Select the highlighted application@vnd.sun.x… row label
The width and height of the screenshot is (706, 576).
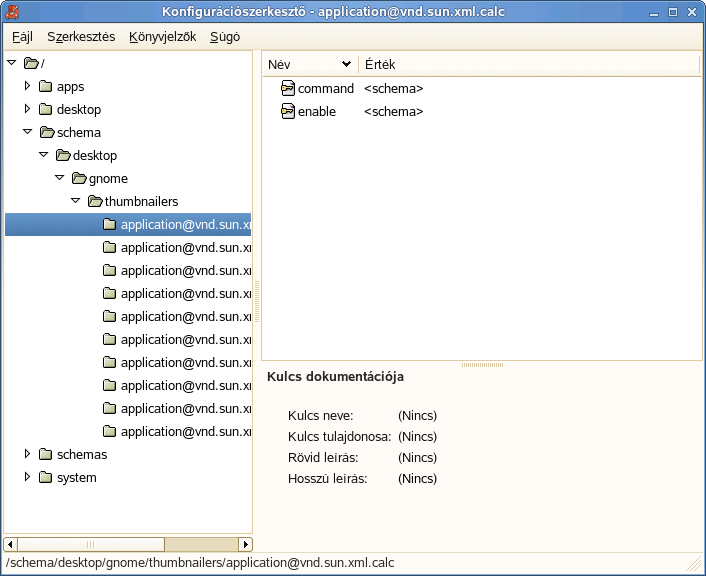click(186, 224)
